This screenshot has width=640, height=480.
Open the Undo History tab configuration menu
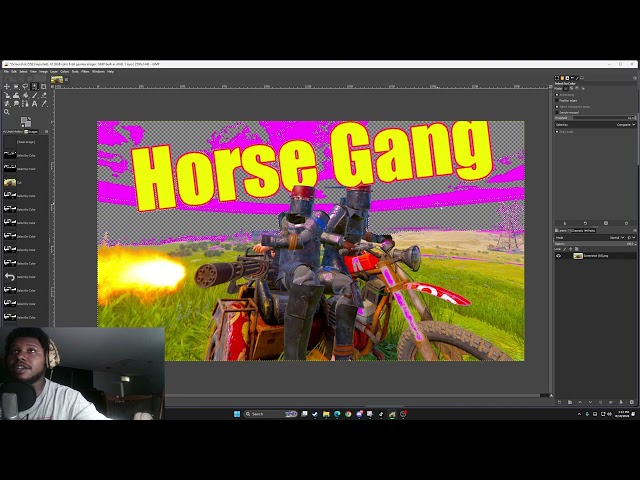coord(46,131)
